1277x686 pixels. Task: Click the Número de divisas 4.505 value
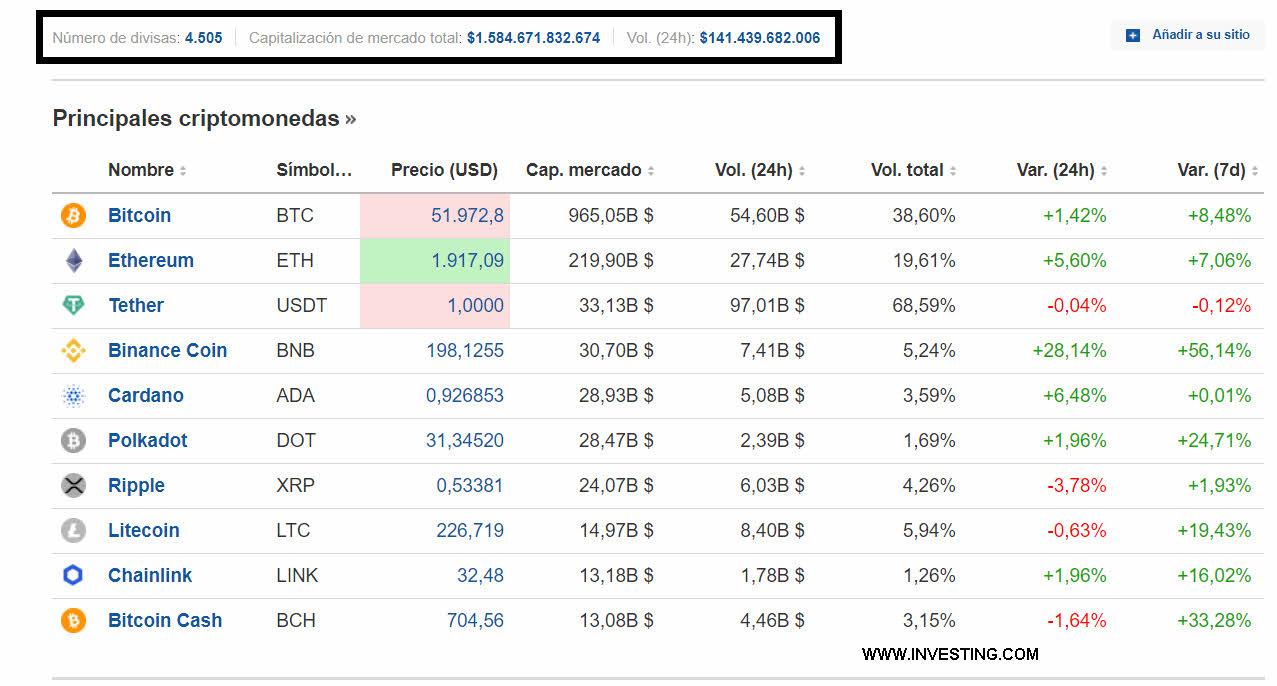[203, 38]
